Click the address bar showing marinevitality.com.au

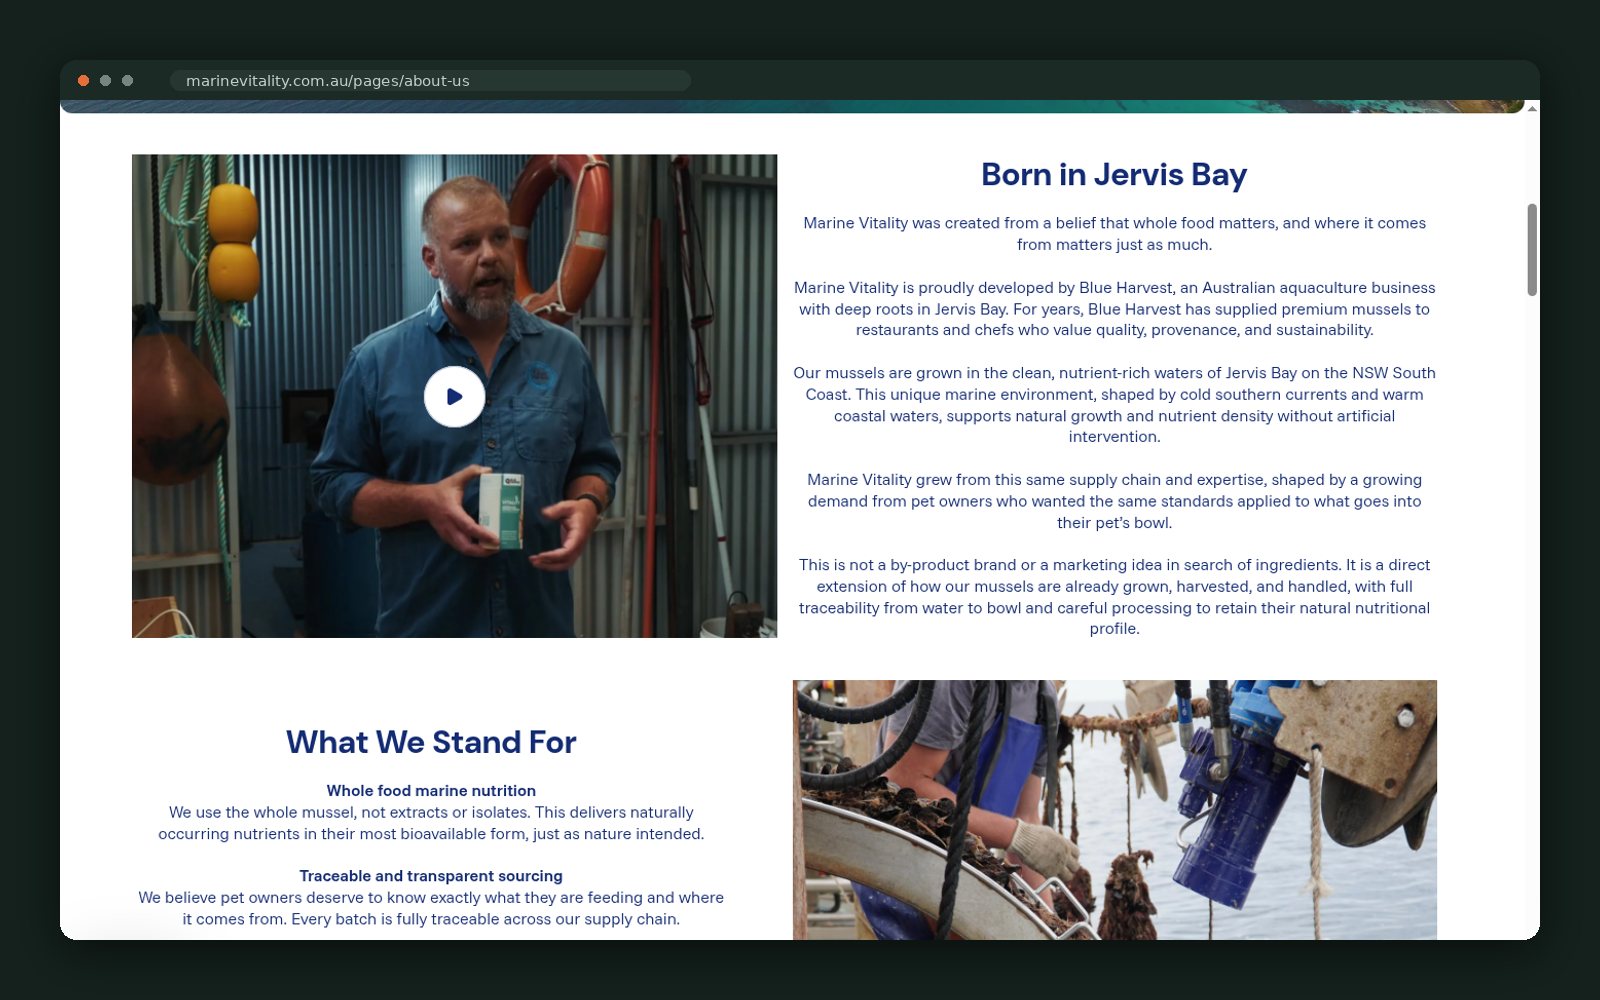[x=430, y=81]
